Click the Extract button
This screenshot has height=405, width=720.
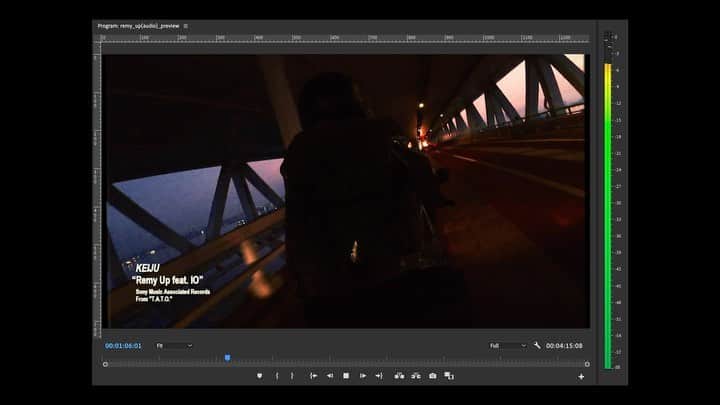click(x=416, y=376)
